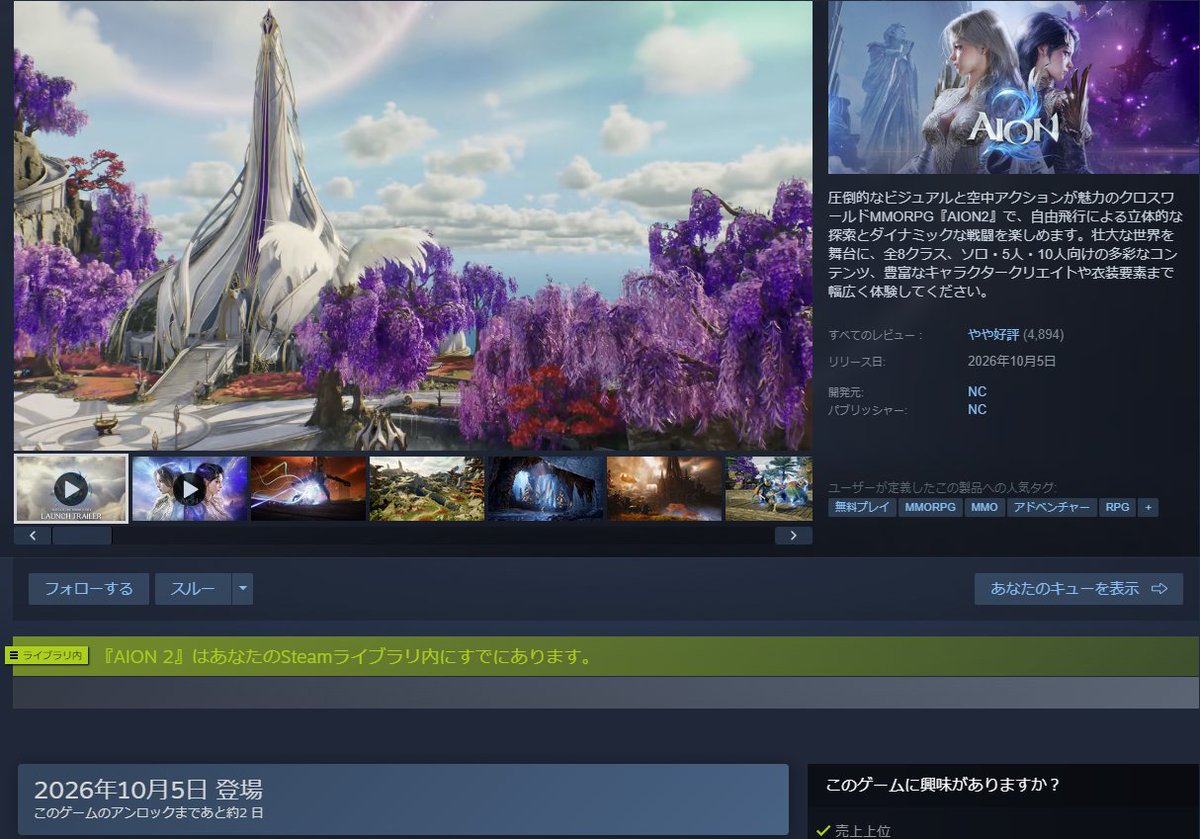The width and height of the screenshot is (1200, 839).
Task: Click the plus button to add tags
Action: (x=1148, y=508)
